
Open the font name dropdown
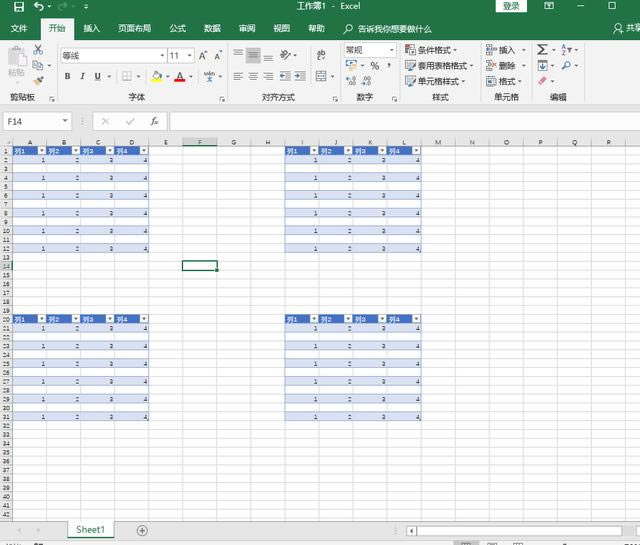[162, 56]
